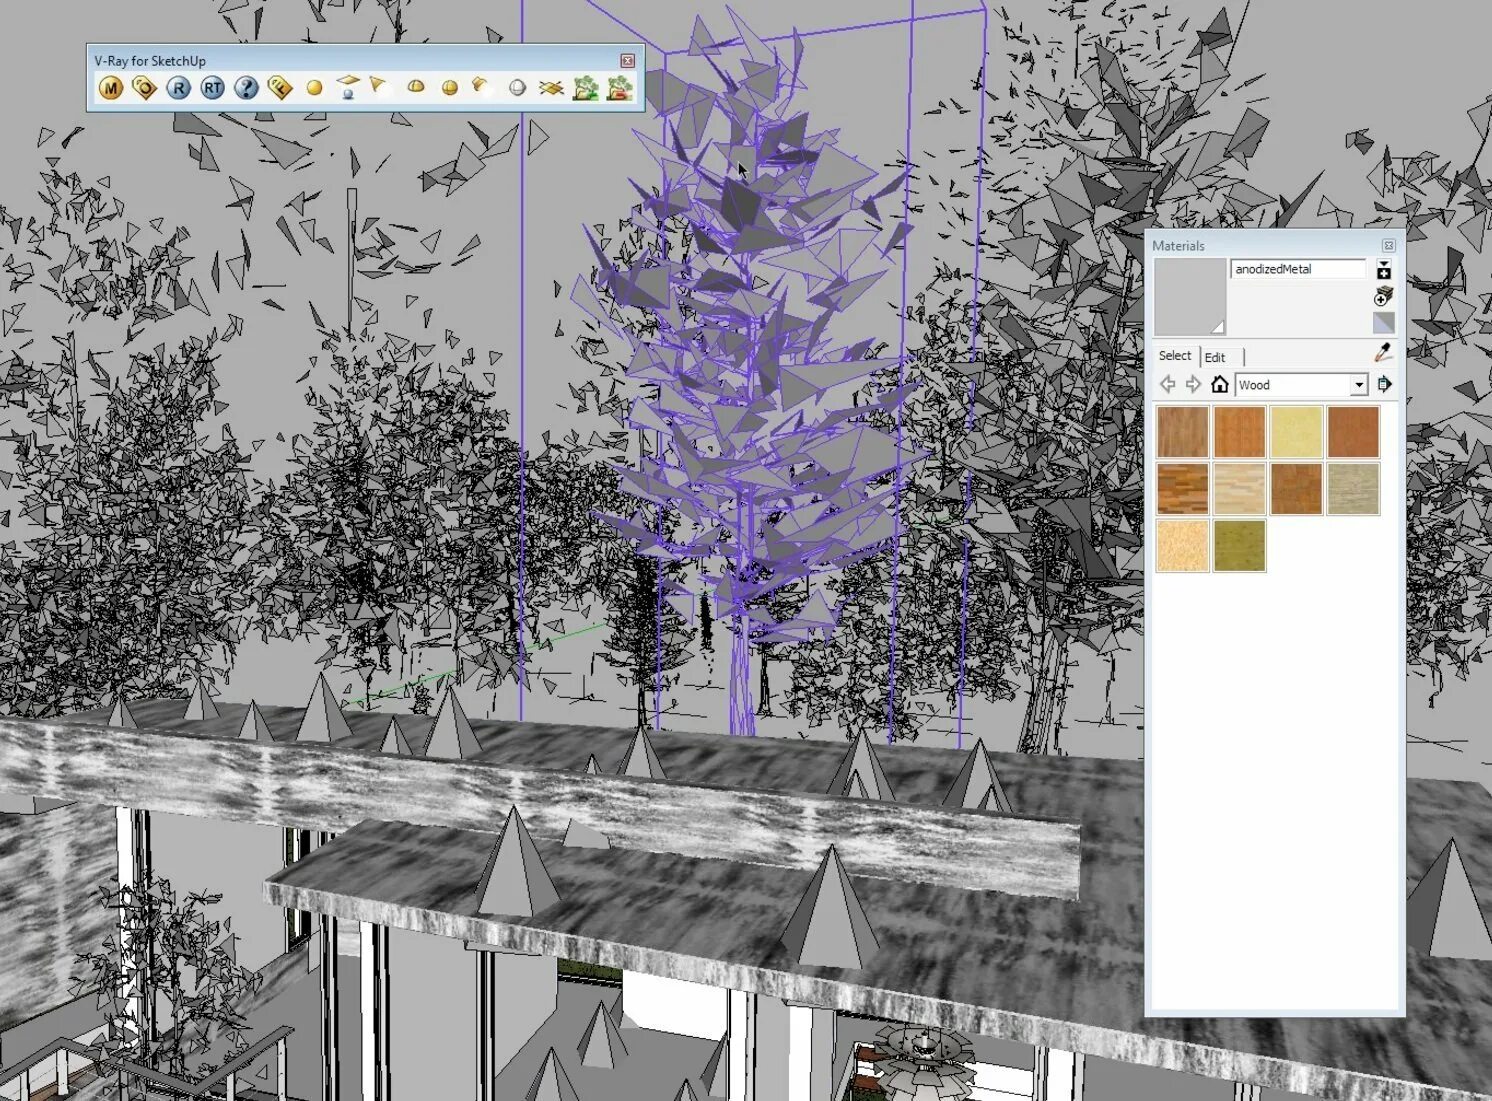The width and height of the screenshot is (1492, 1101).
Task: Open the V-Ray render Options
Action: point(144,87)
